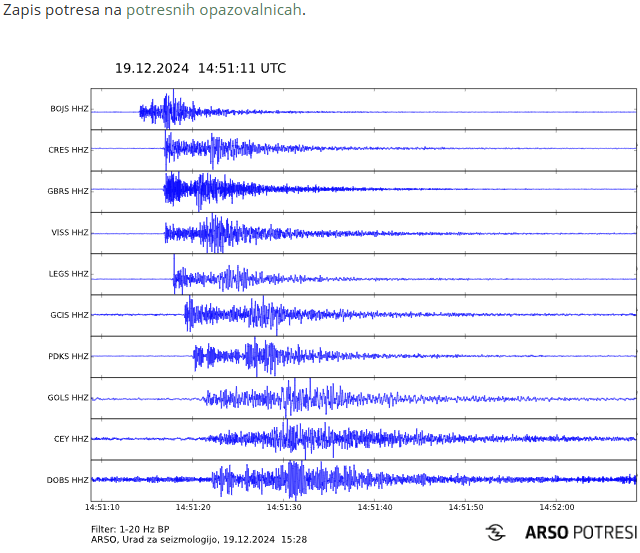Click the ARSO logo icon

click(x=496, y=532)
